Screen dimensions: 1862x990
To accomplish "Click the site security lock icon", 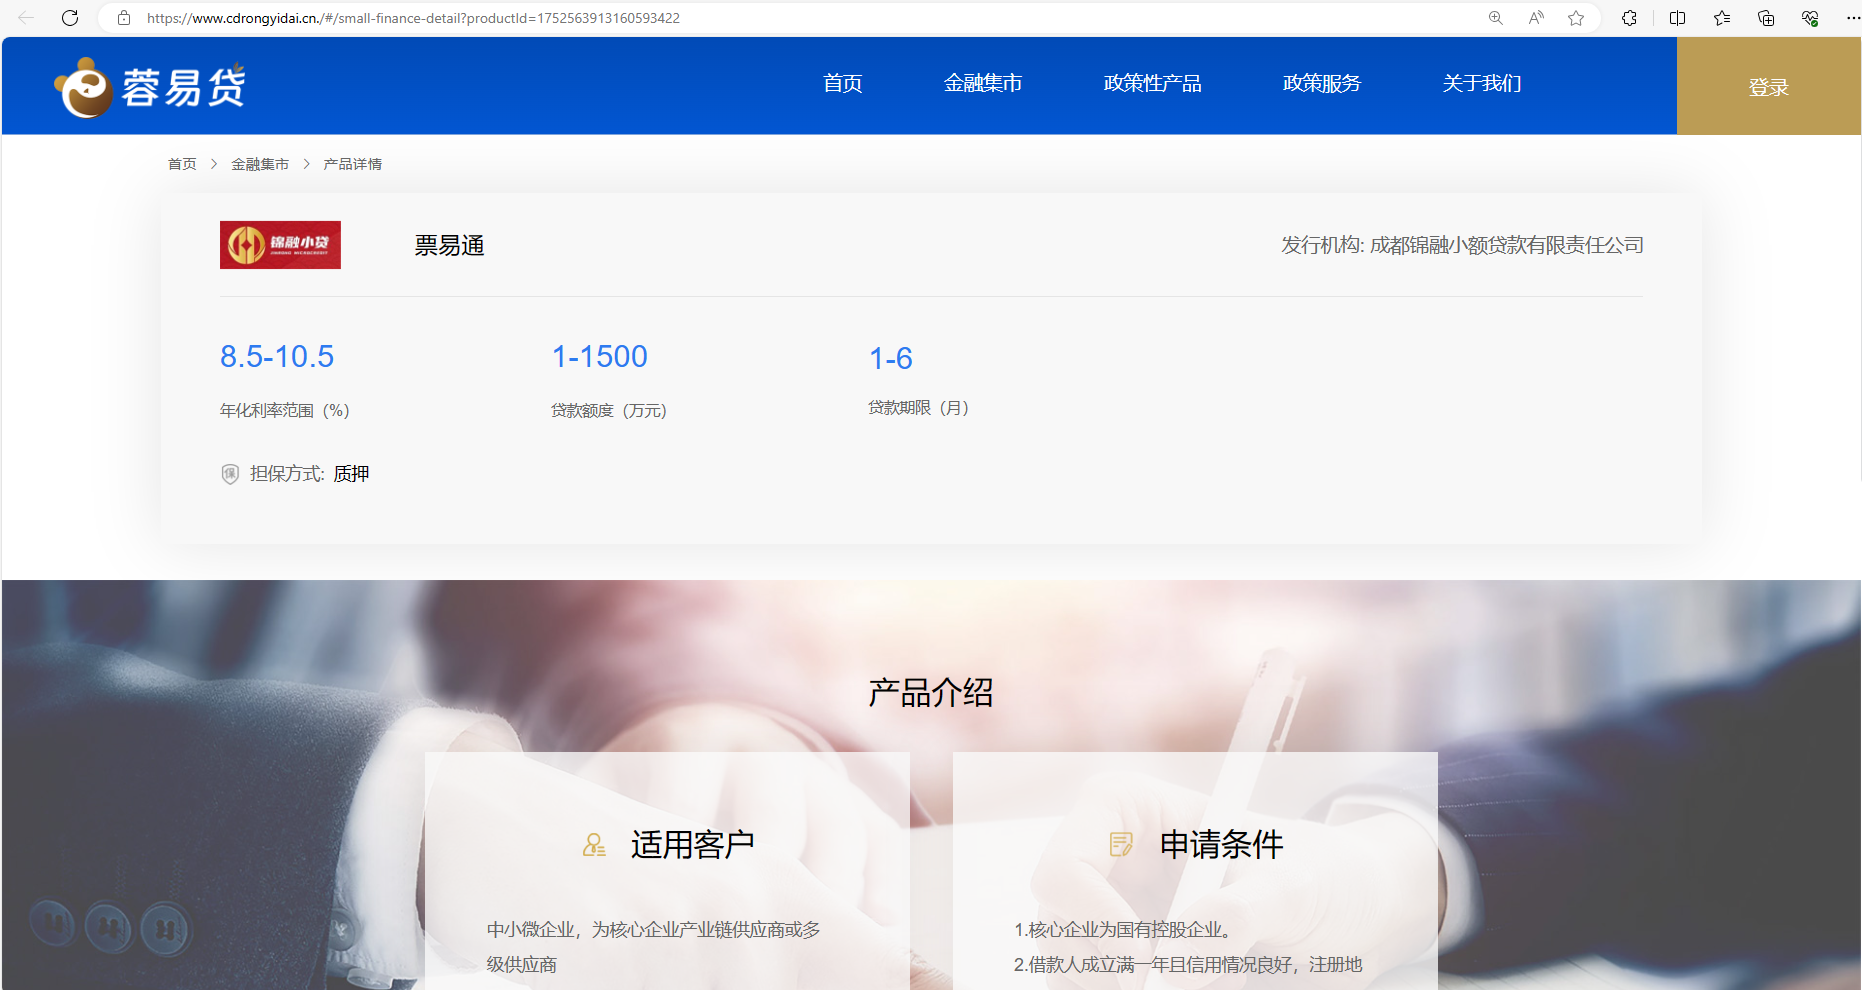I will pyautogui.click(x=123, y=17).
